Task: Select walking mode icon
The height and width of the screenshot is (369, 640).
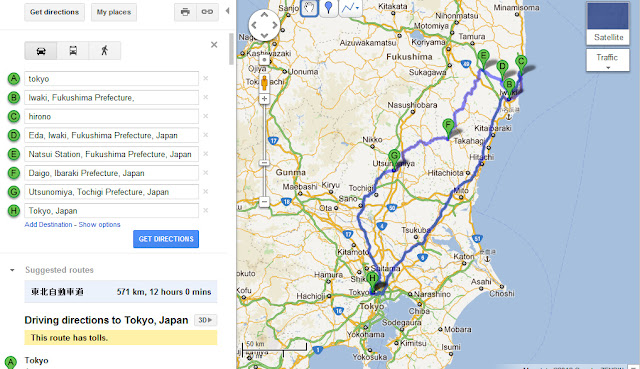Action: tap(104, 51)
